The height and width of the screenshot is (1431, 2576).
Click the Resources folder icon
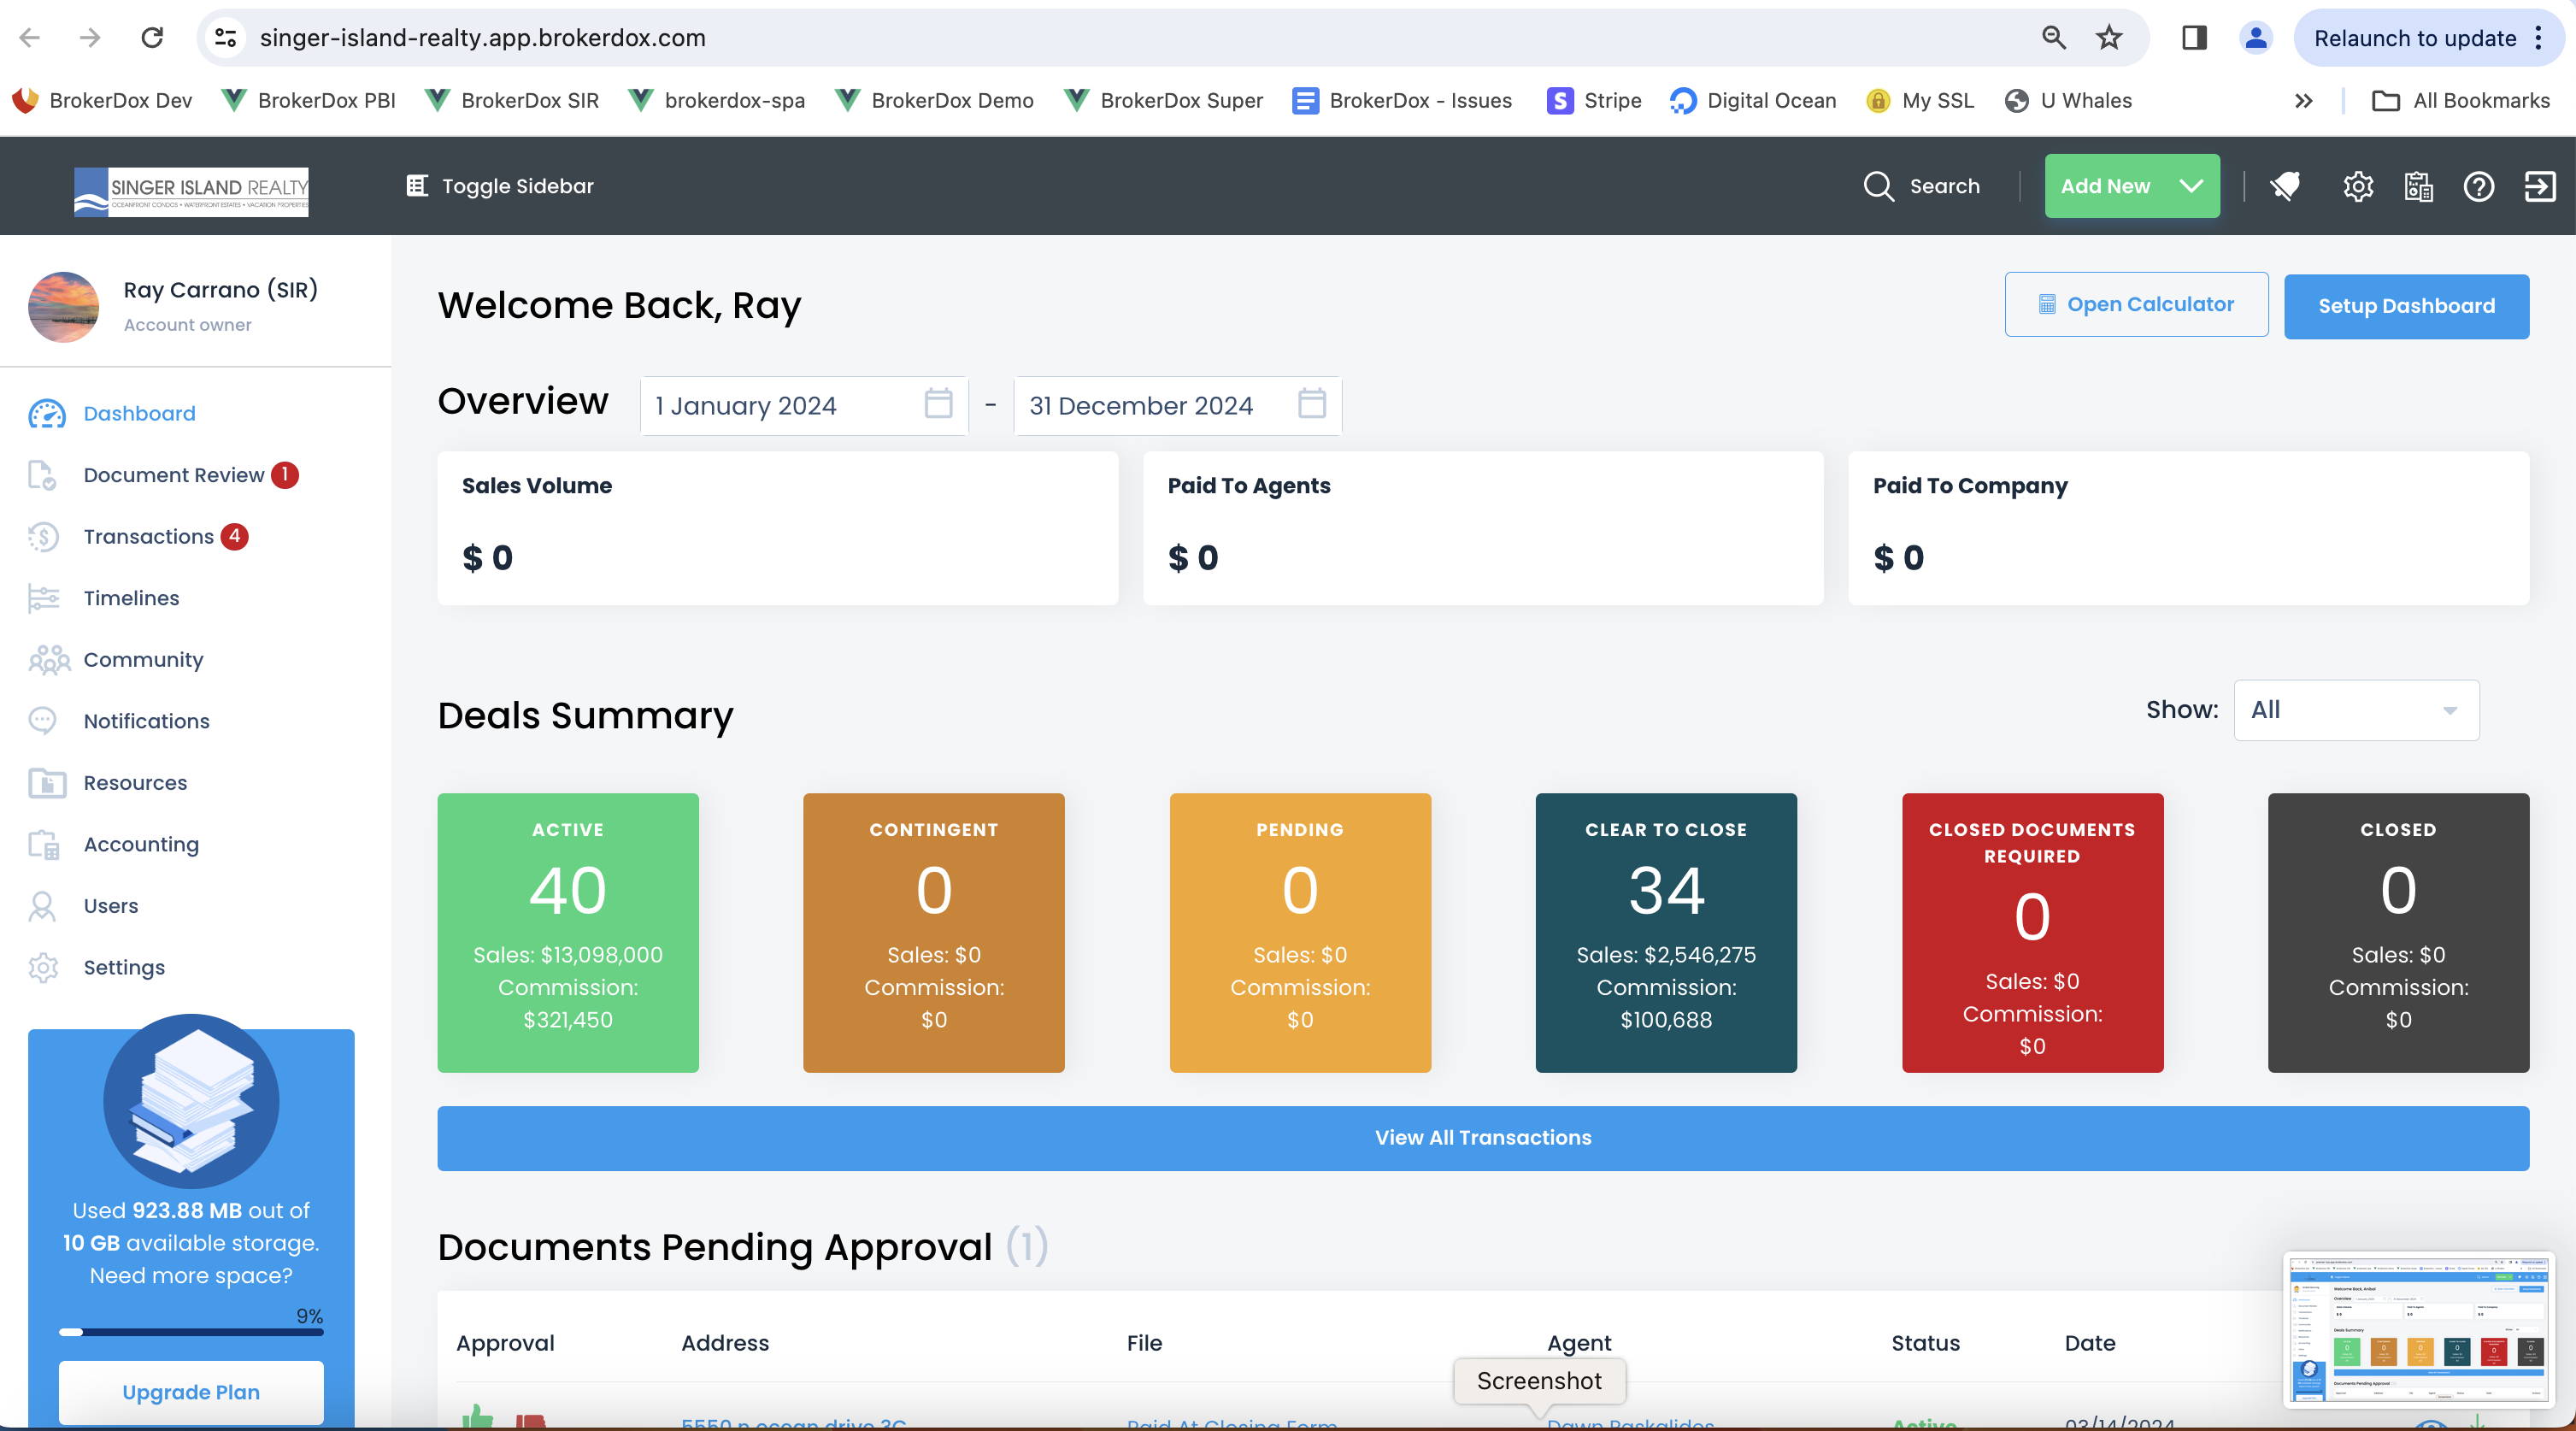pos(47,783)
